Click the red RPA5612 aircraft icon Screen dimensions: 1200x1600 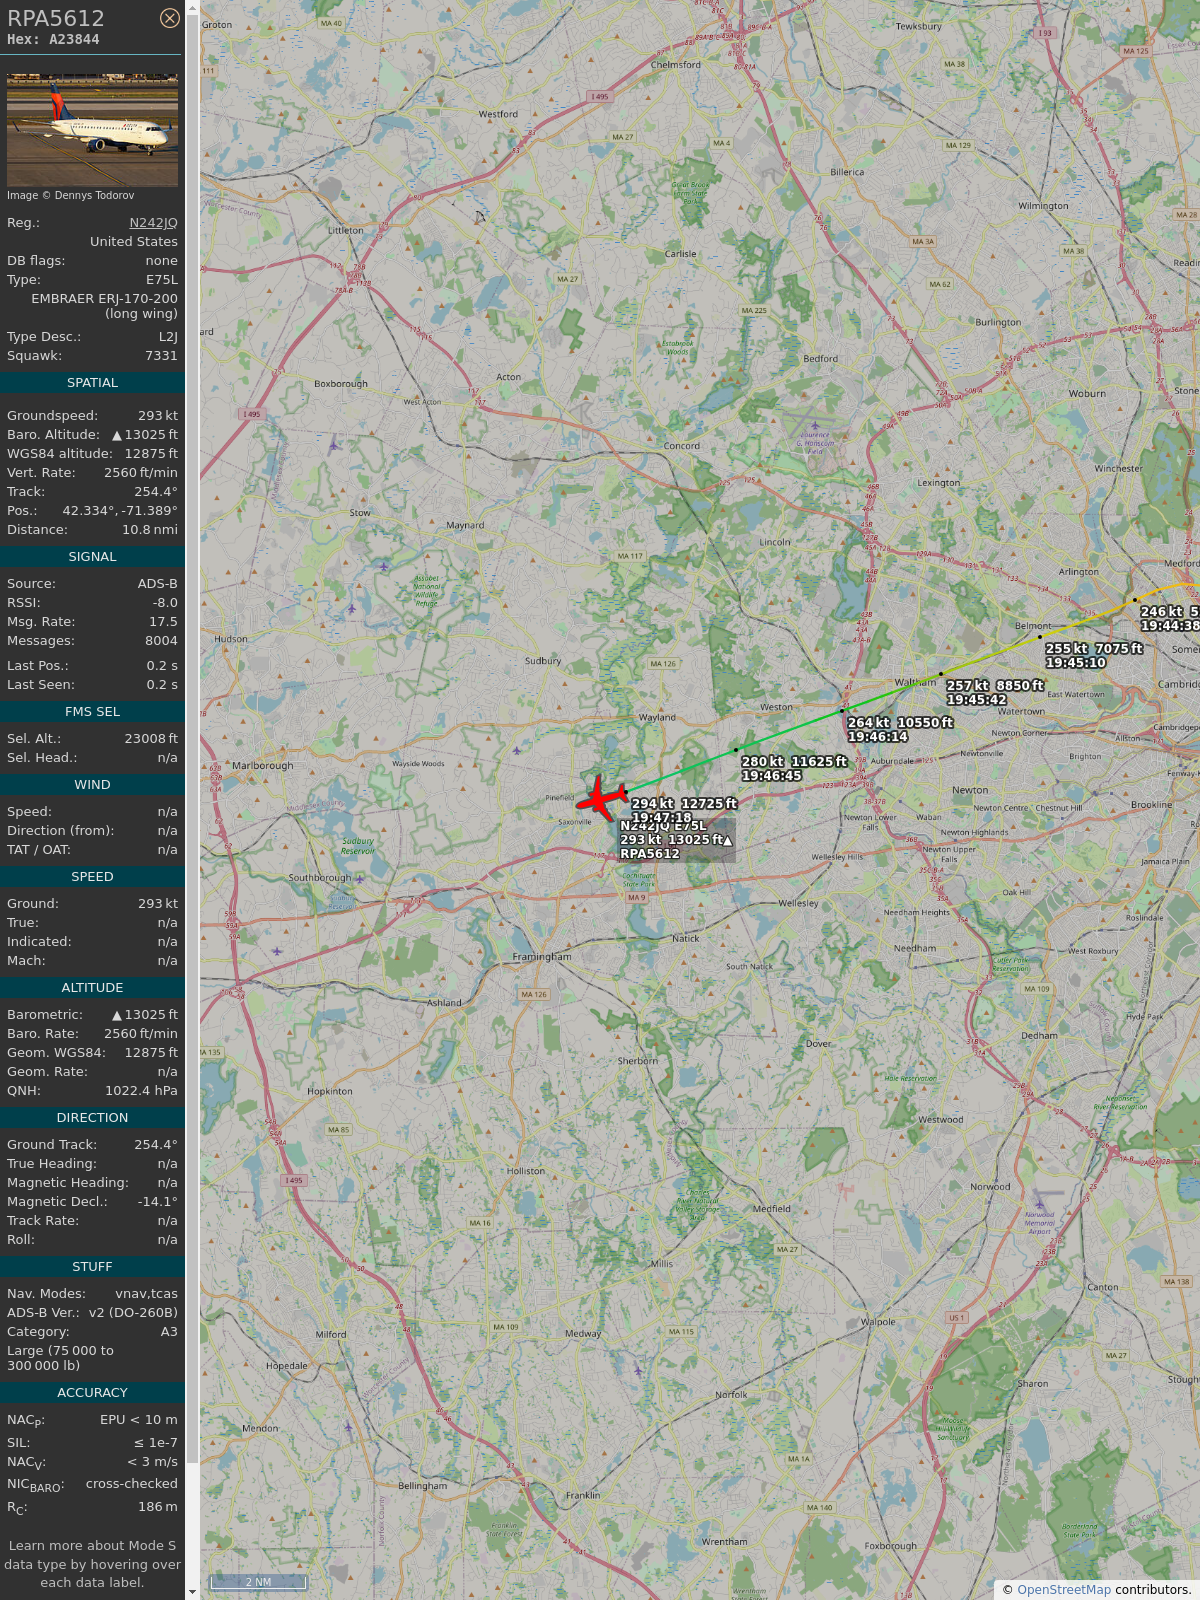pos(602,798)
